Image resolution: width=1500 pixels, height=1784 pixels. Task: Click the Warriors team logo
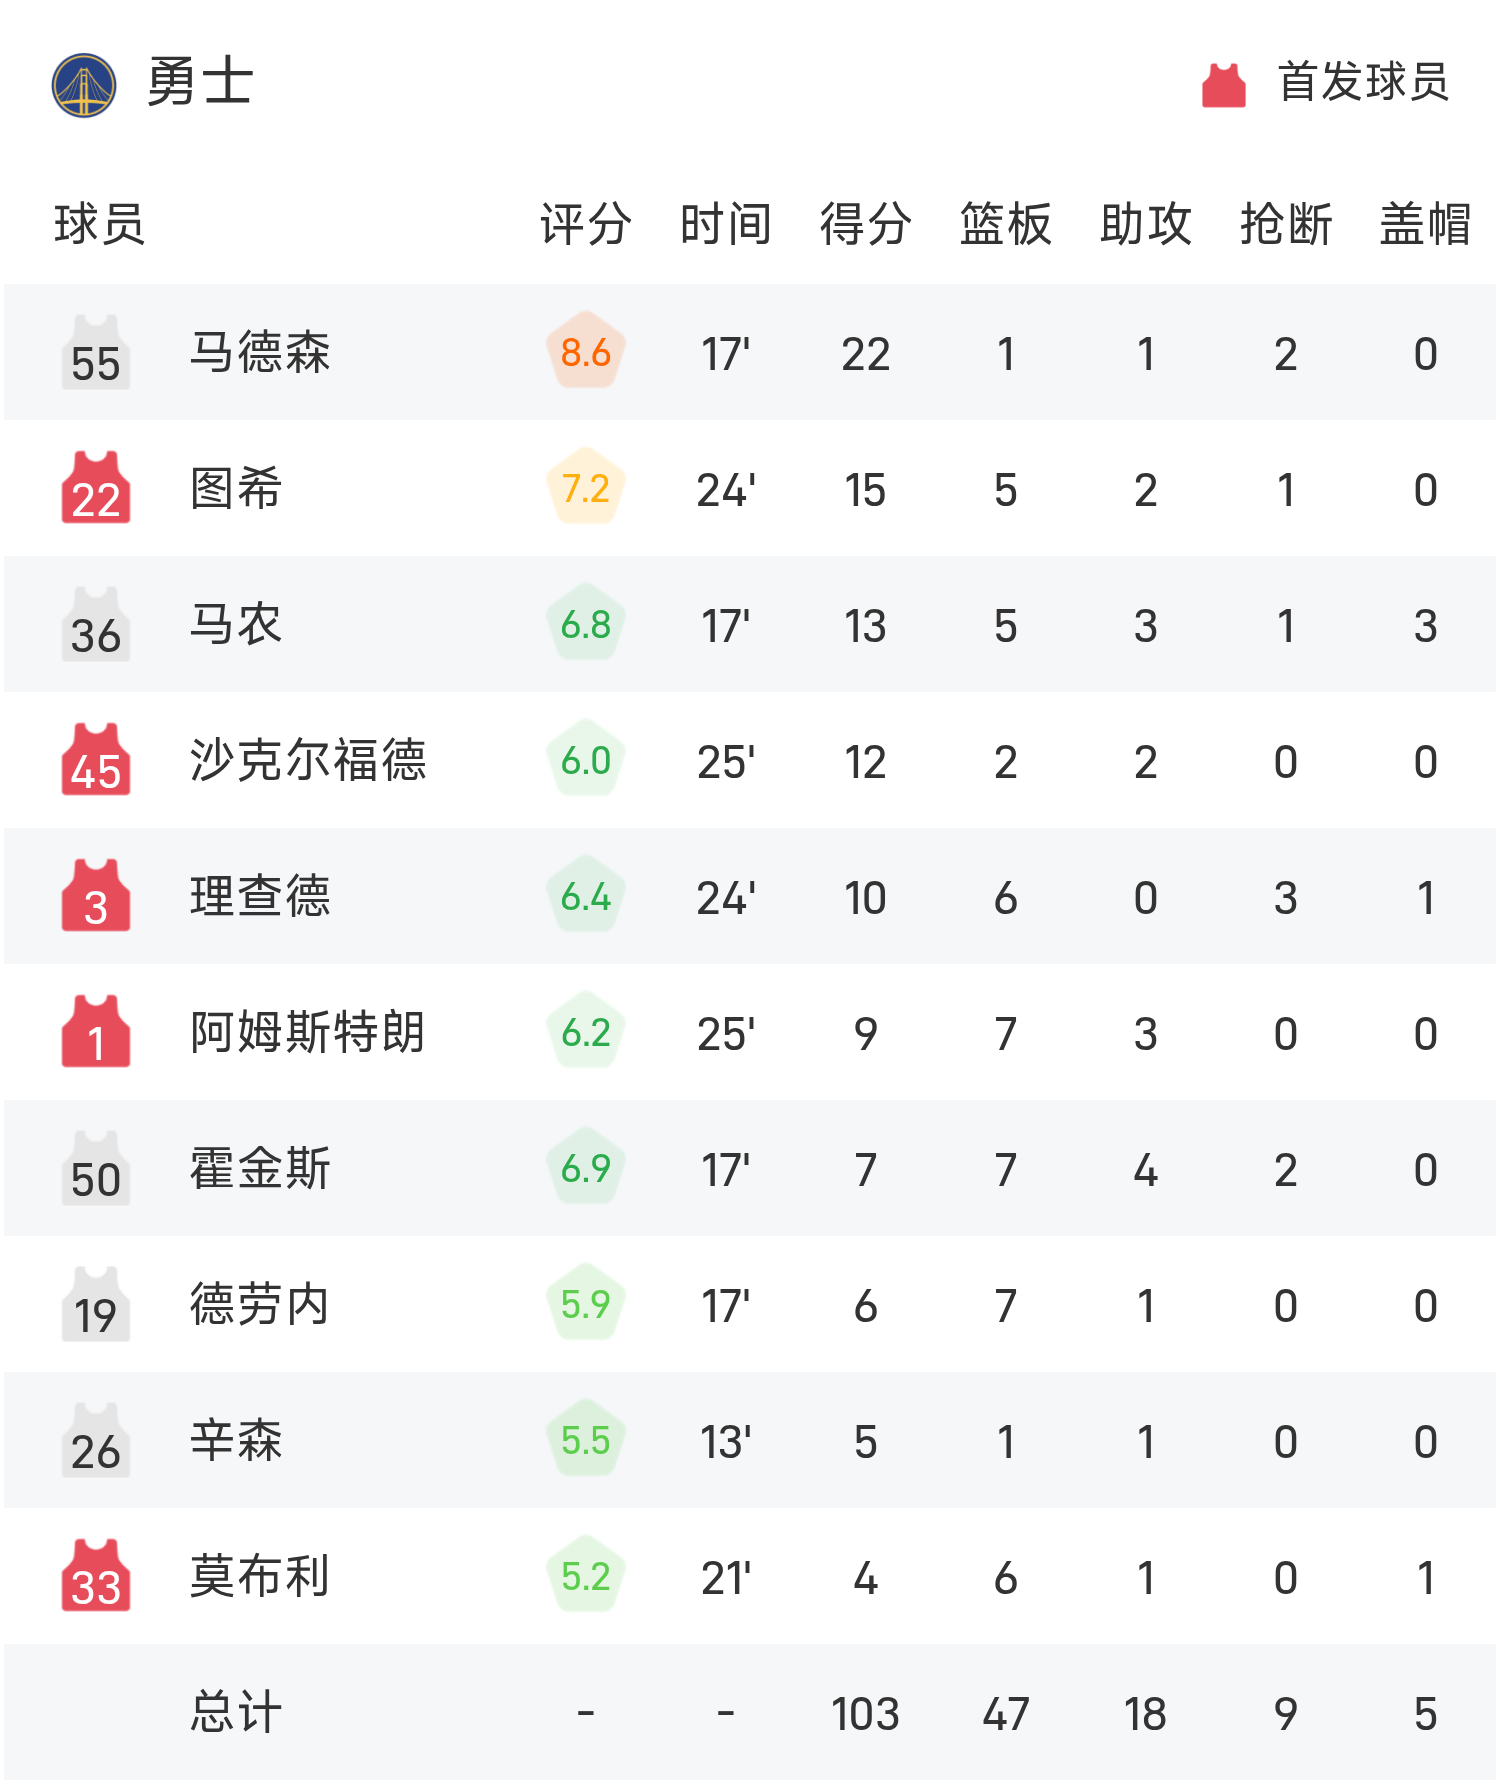click(84, 85)
